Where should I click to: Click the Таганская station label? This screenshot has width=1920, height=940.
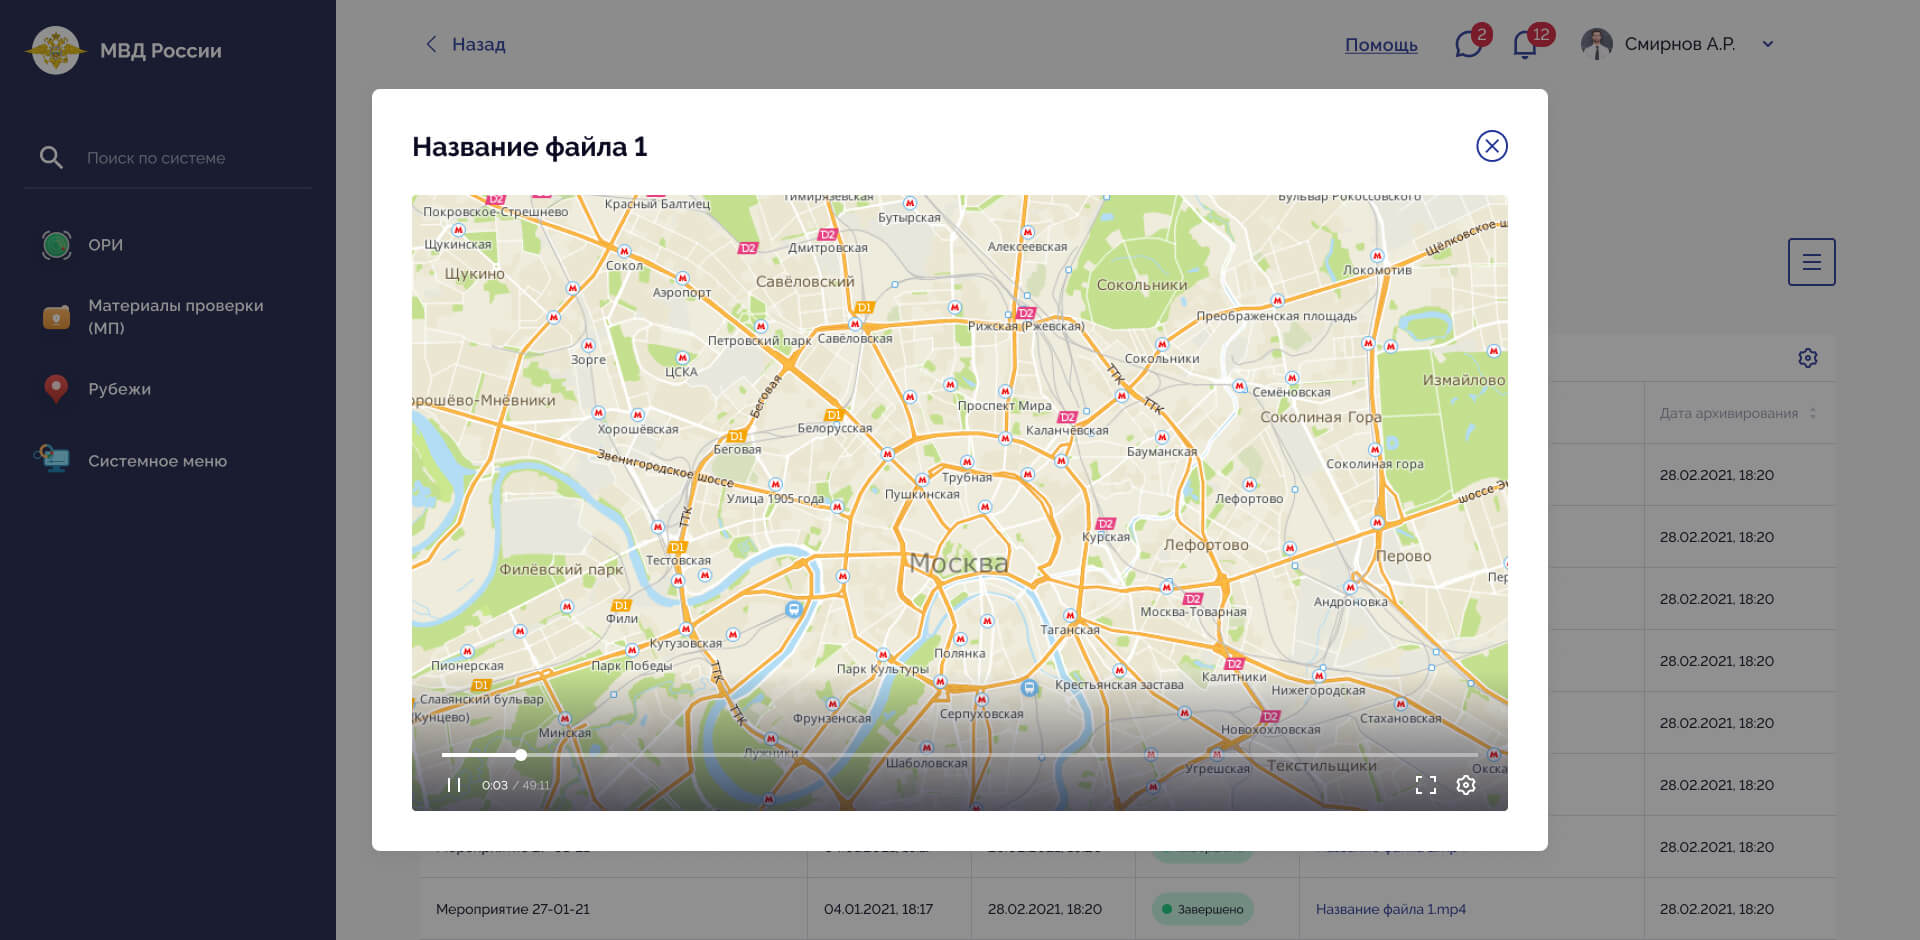[1070, 630]
